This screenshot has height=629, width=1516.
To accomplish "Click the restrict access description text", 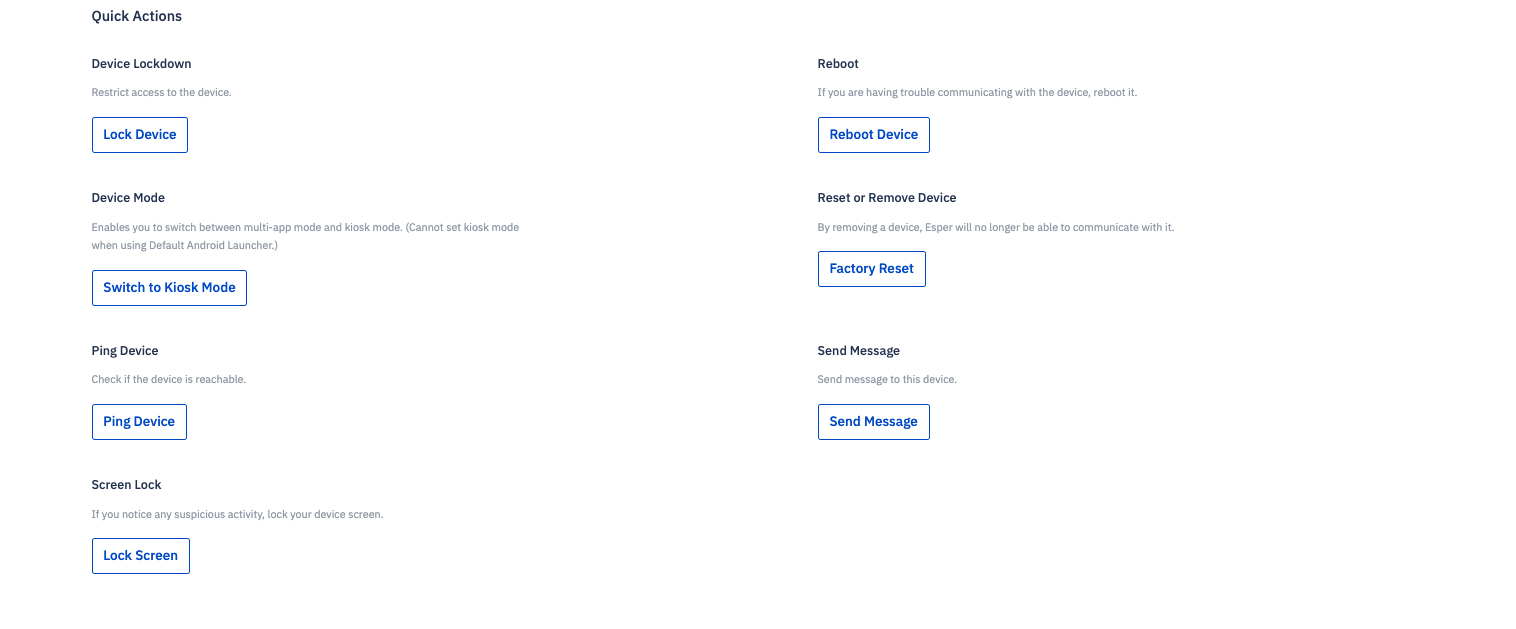I will tap(161, 92).
